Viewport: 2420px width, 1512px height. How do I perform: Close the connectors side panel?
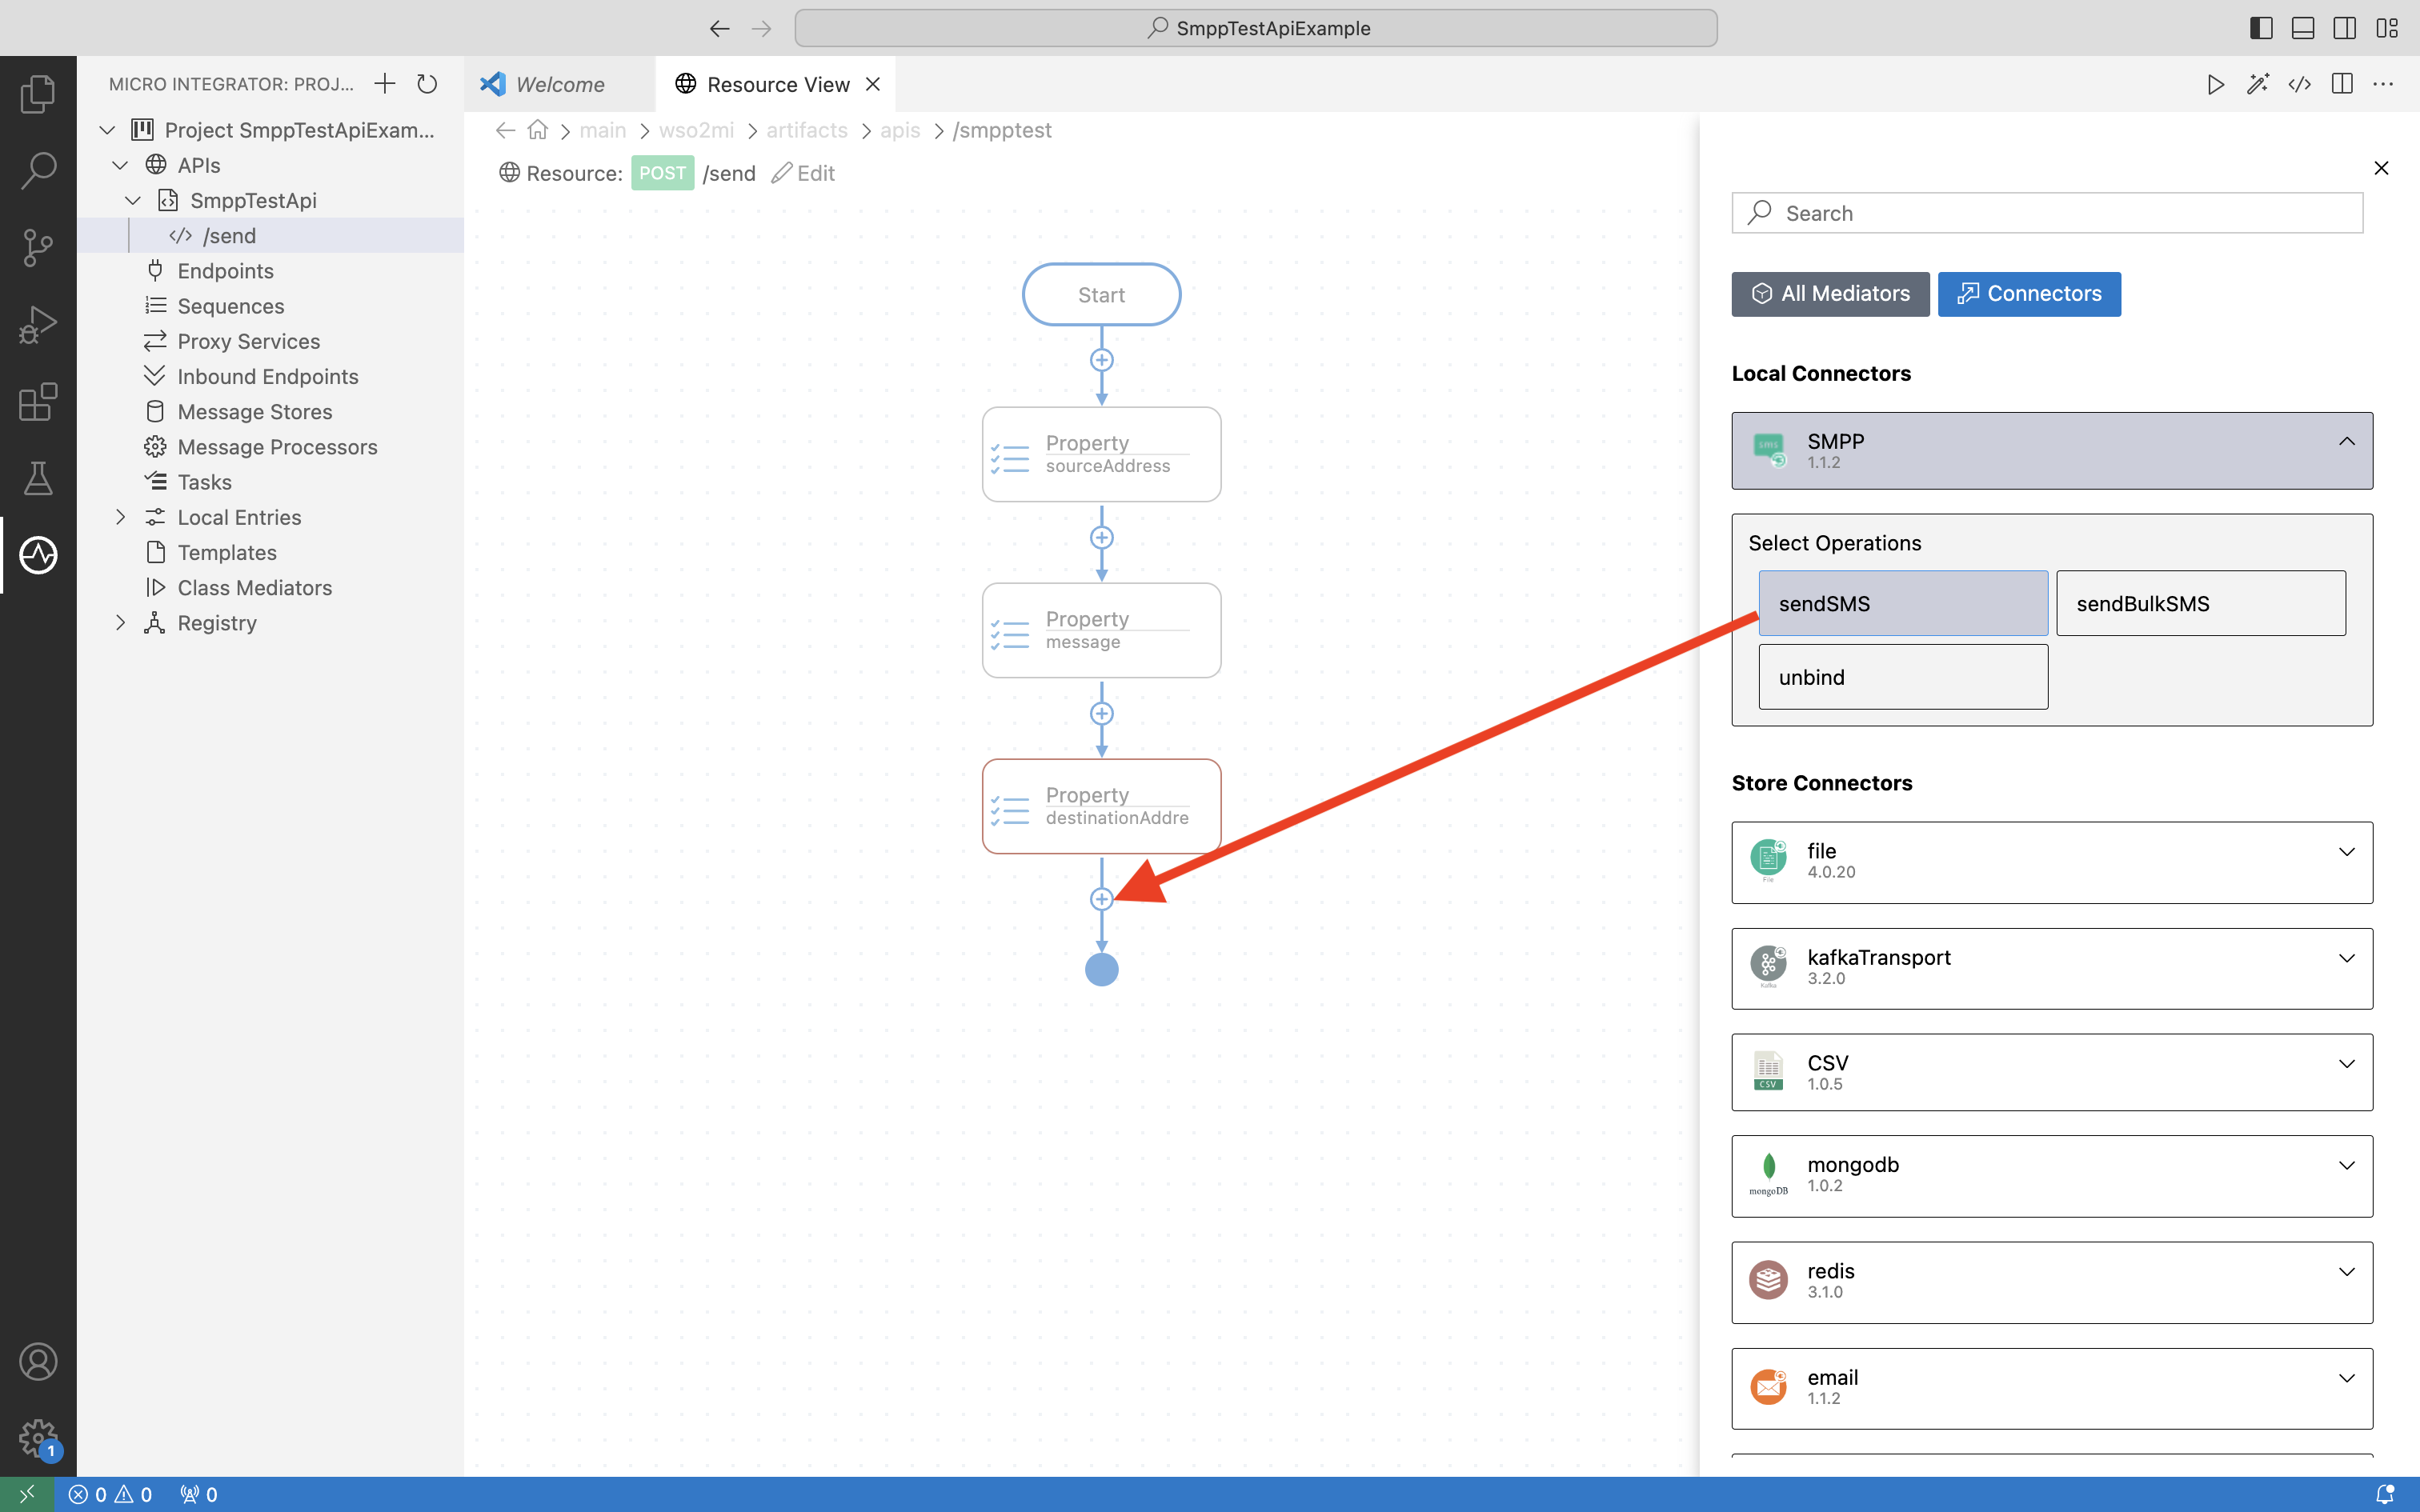pos(2381,168)
